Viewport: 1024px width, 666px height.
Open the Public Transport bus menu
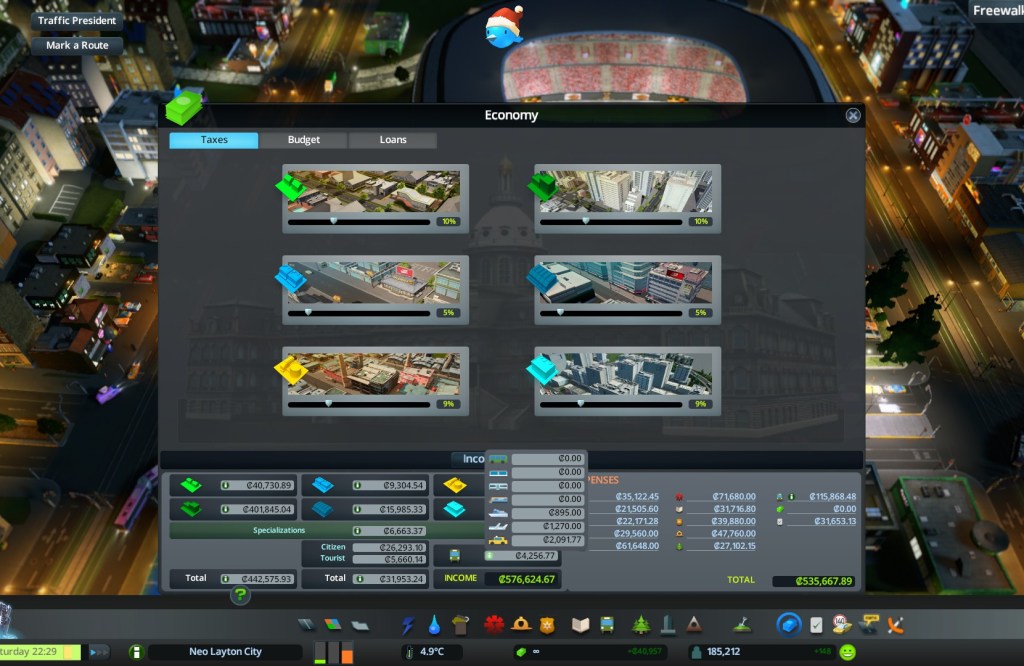point(606,625)
